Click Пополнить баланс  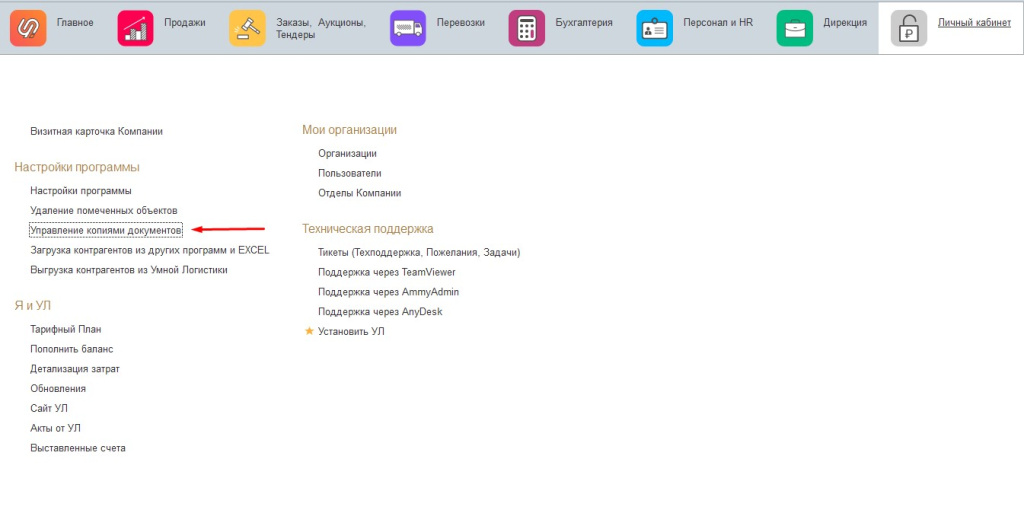(x=72, y=349)
